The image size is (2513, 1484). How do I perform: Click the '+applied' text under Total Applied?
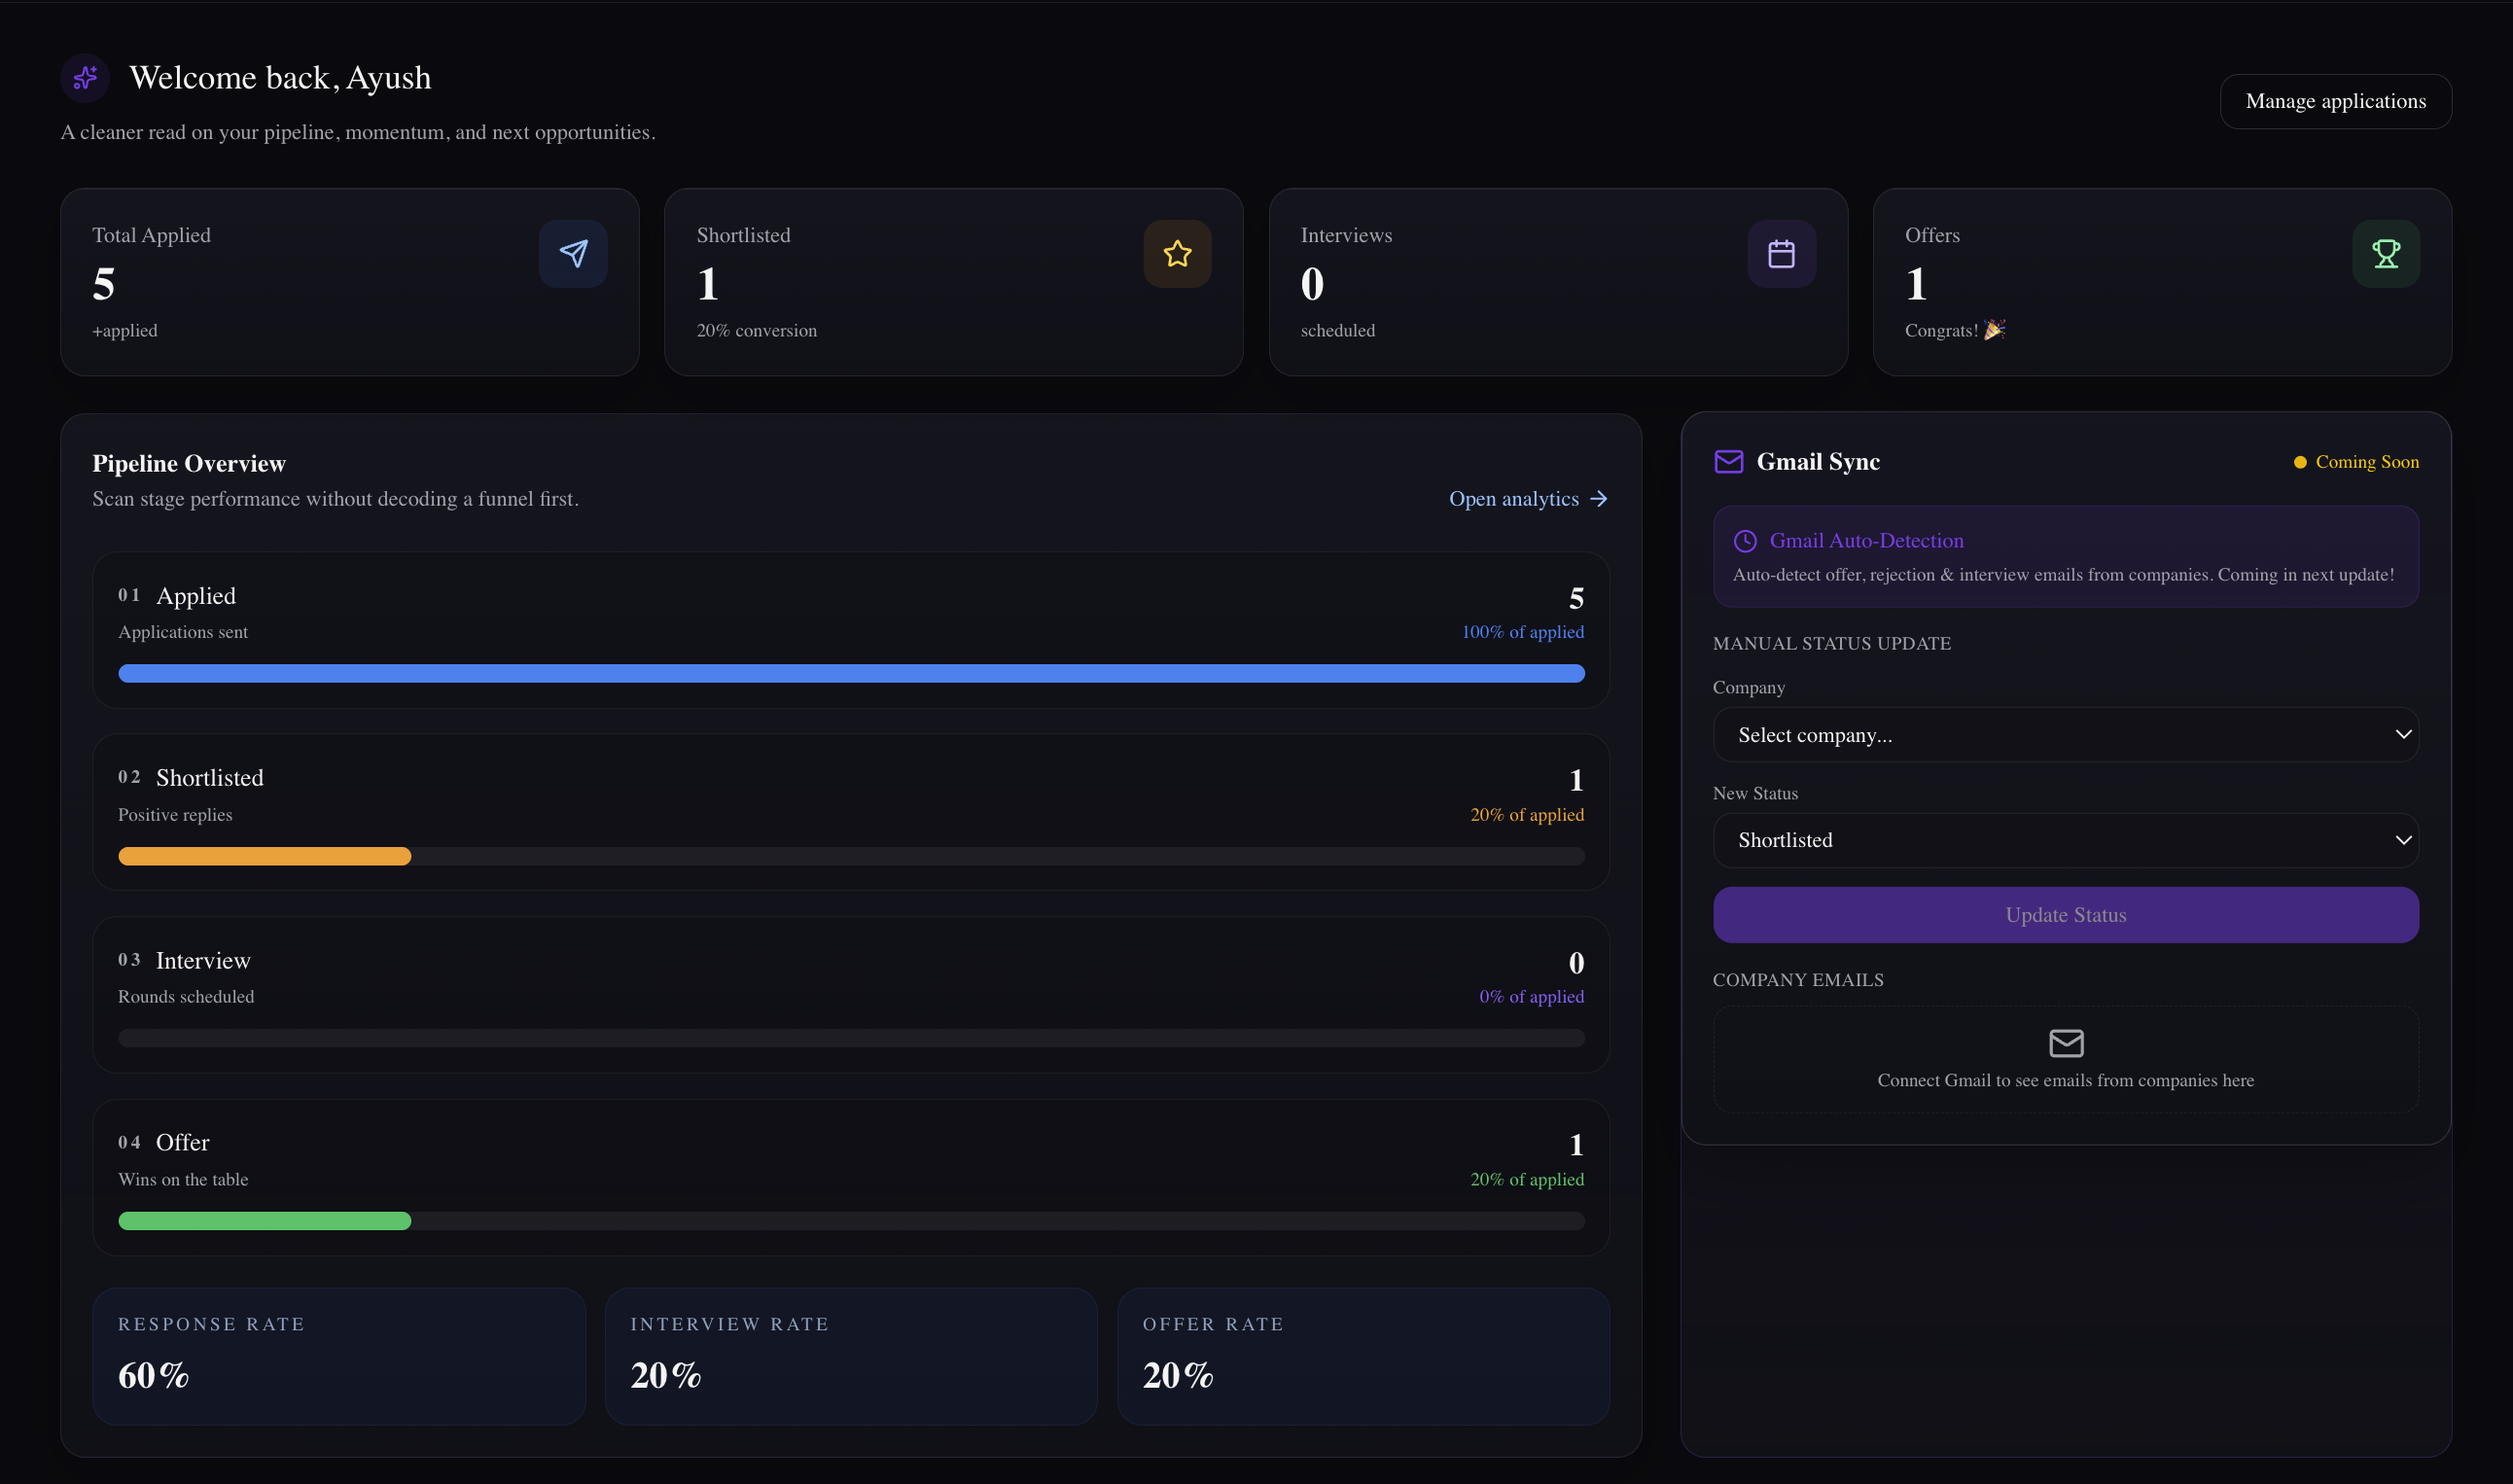pyautogui.click(x=125, y=330)
